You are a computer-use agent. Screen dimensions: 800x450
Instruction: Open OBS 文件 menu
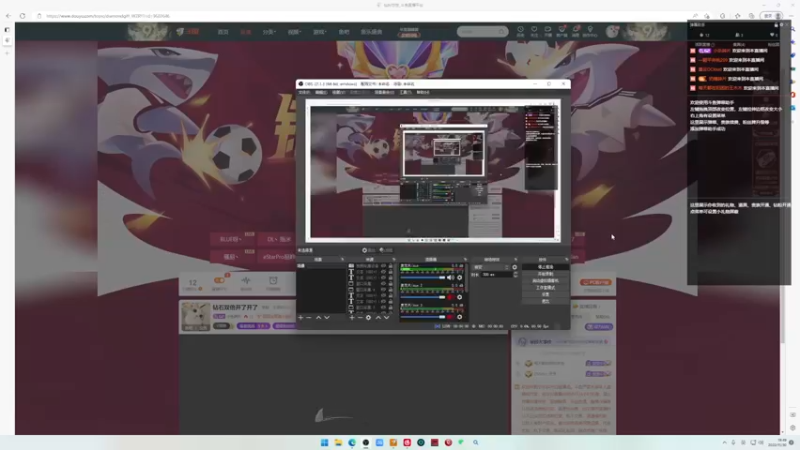(304, 92)
